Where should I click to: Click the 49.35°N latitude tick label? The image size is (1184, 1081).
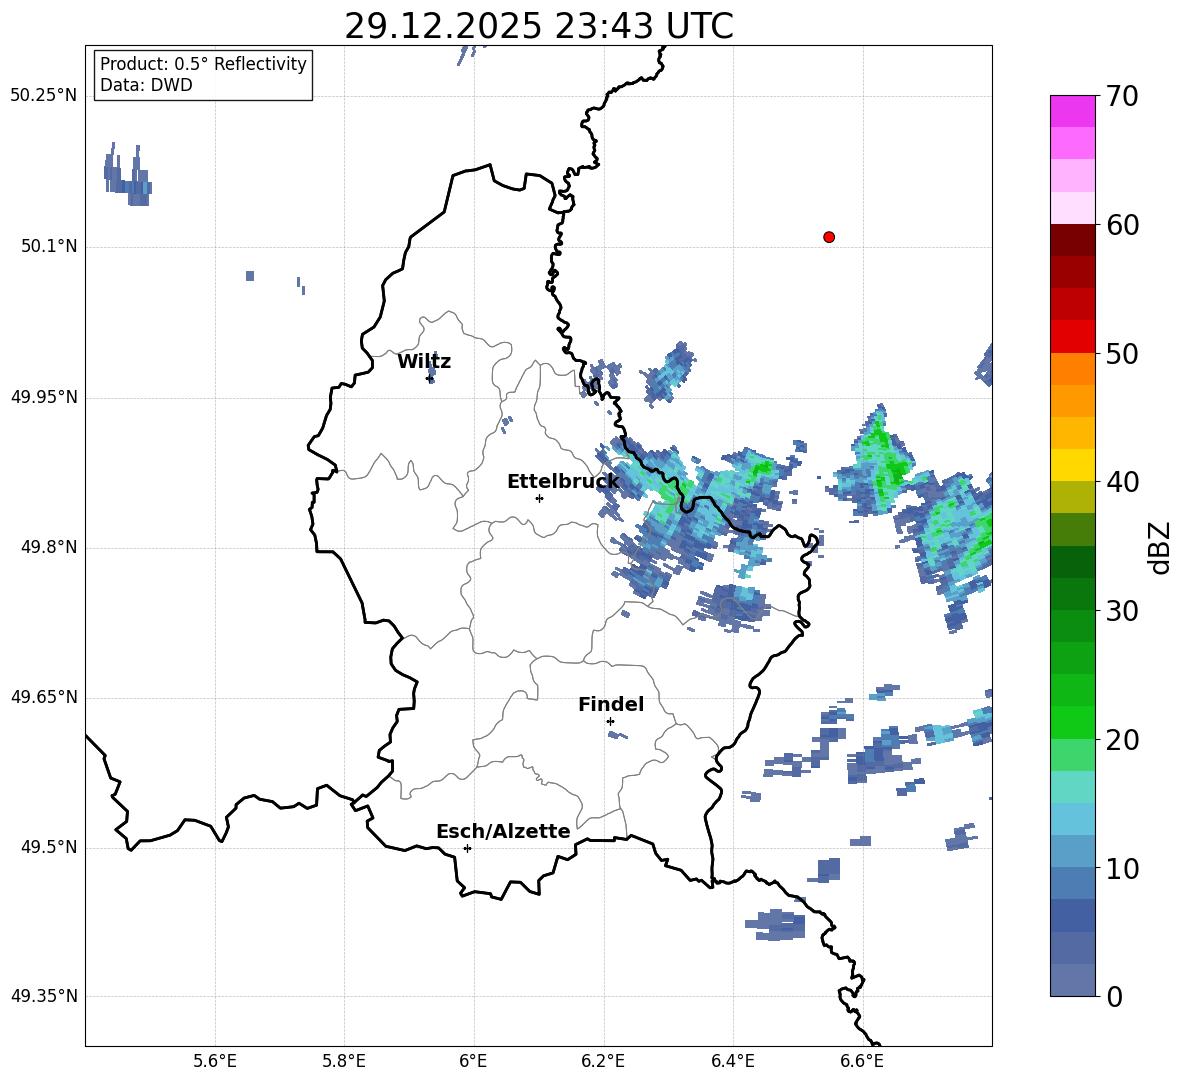pos(44,996)
